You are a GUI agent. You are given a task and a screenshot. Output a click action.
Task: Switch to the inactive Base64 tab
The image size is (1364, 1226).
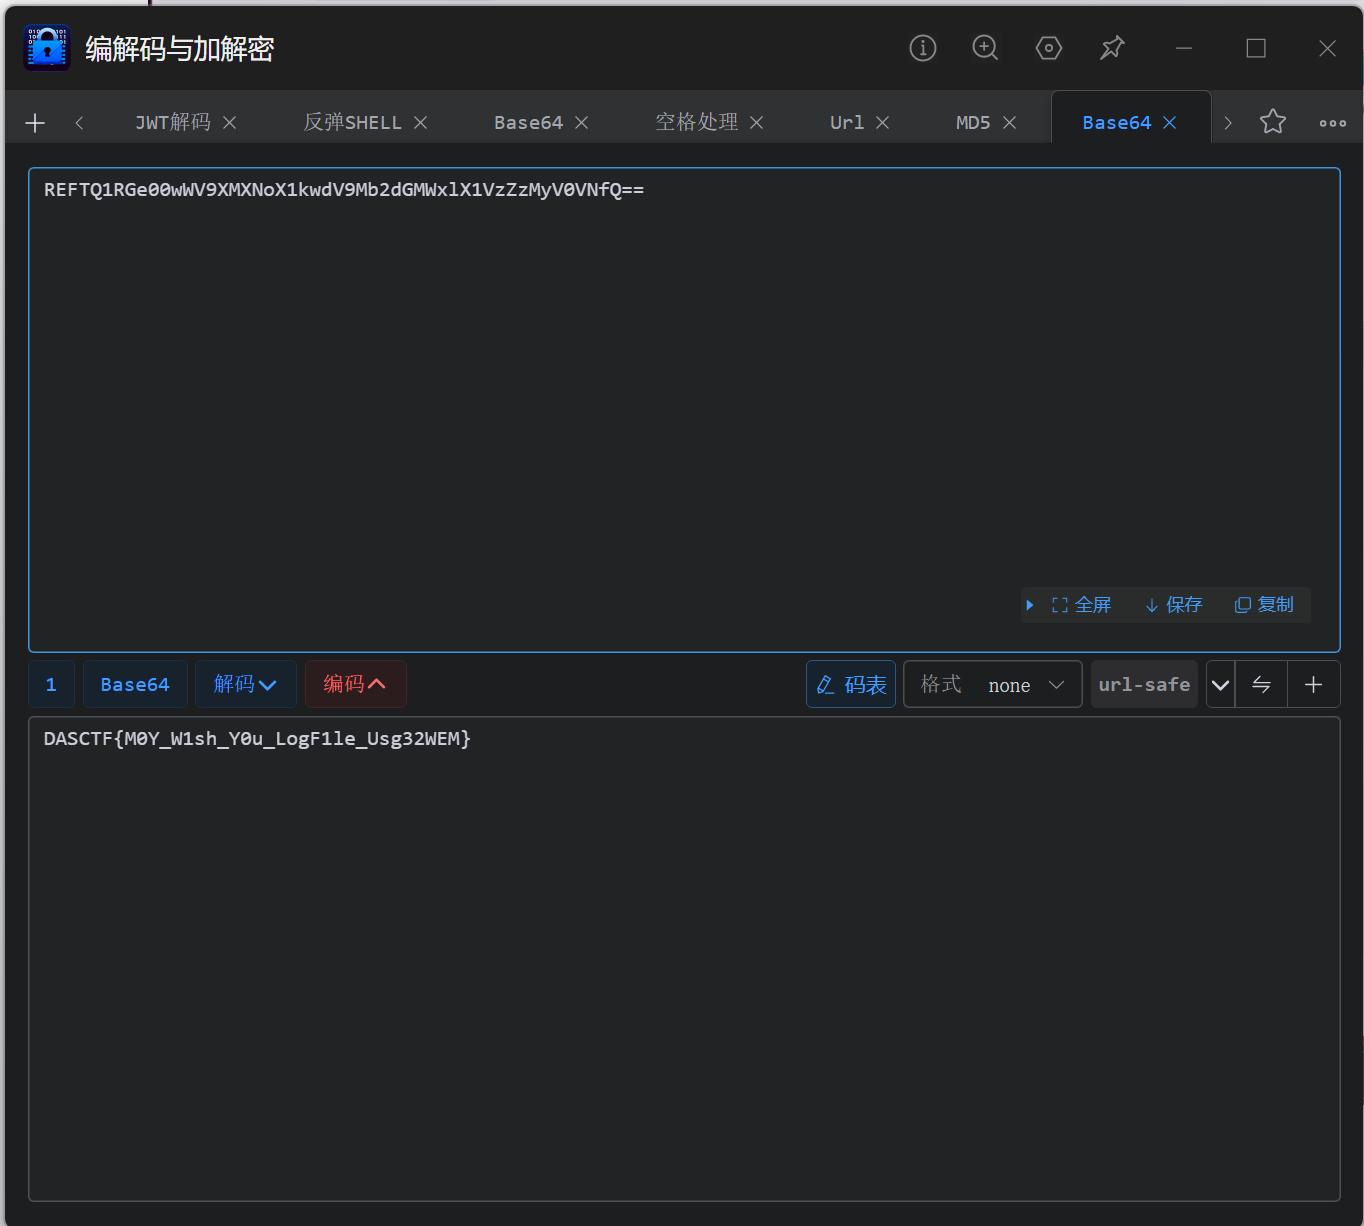click(x=528, y=122)
